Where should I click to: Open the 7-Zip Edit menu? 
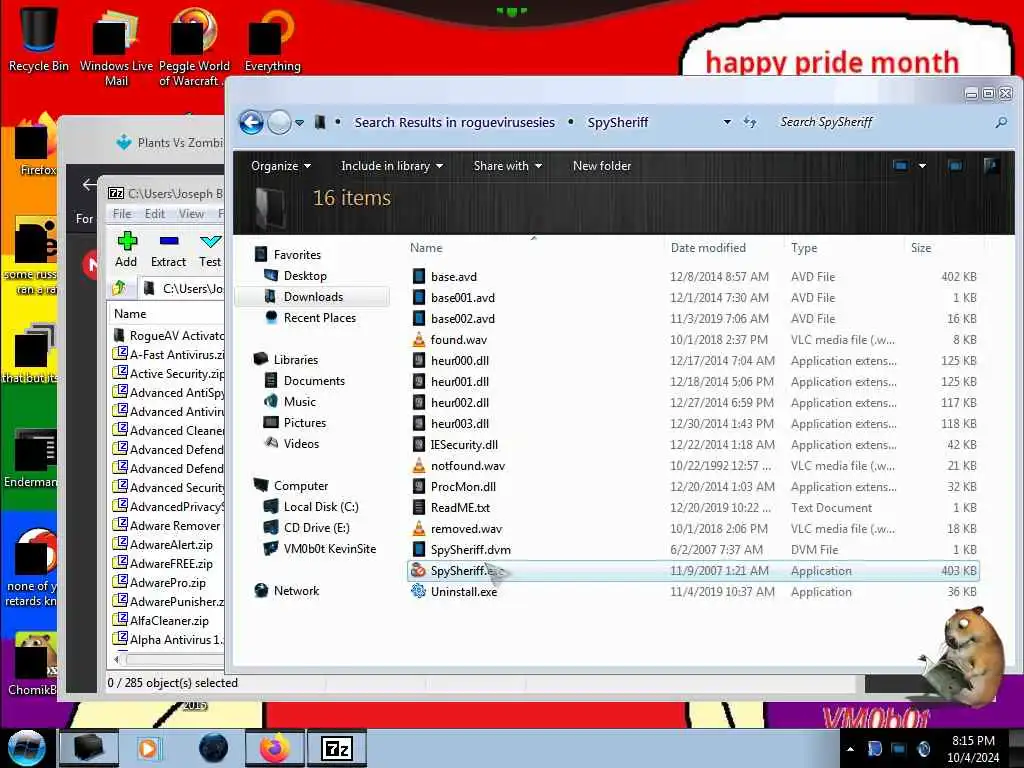click(x=154, y=214)
